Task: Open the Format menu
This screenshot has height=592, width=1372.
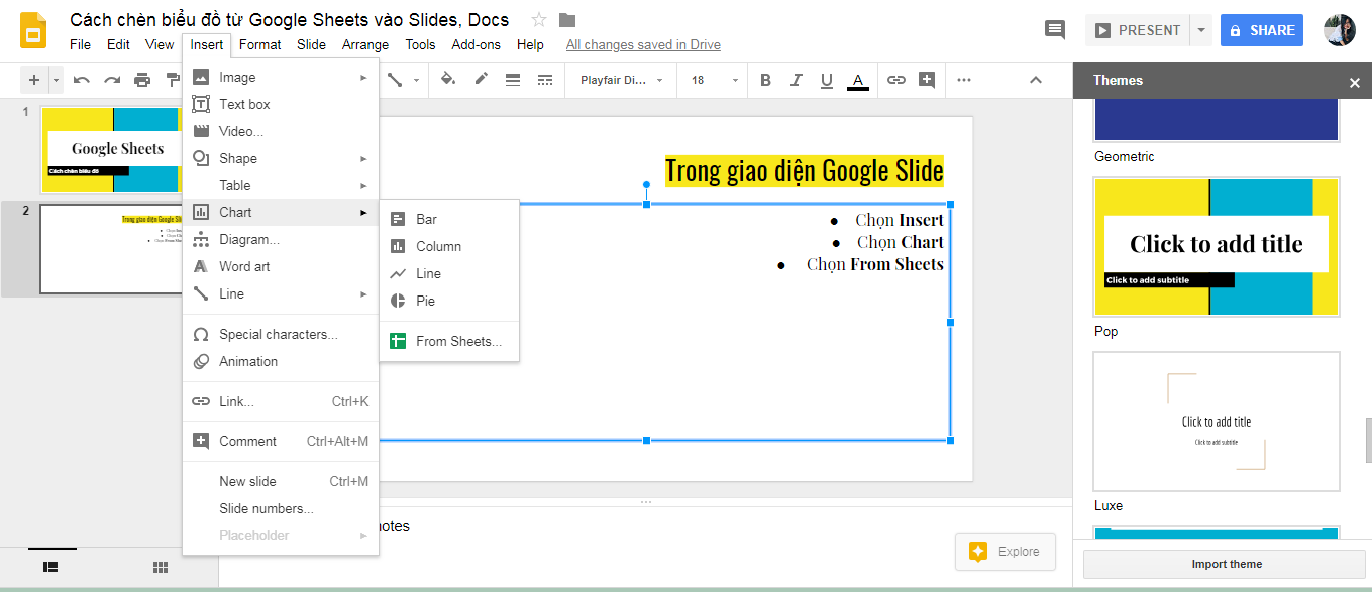Action: click(x=260, y=44)
